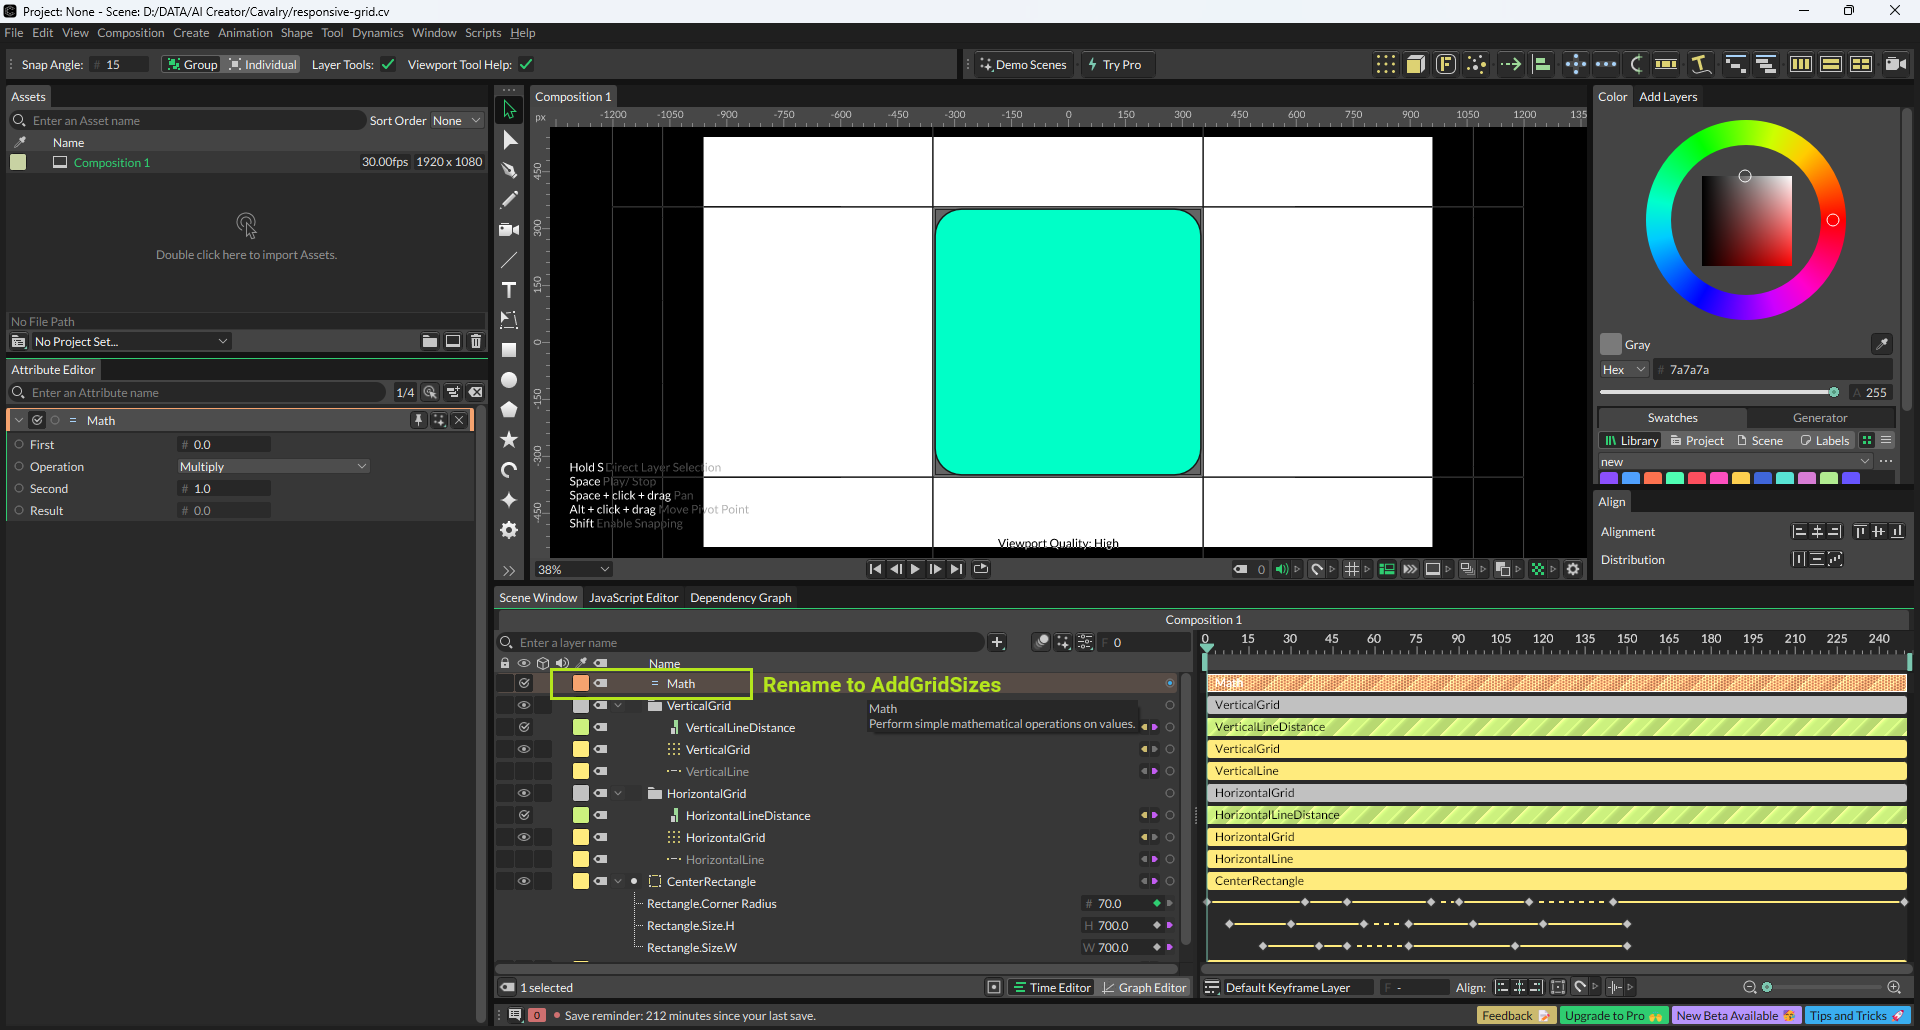Pick the Rectangle shape tool
This screenshot has width=1920, height=1030.
click(509, 350)
